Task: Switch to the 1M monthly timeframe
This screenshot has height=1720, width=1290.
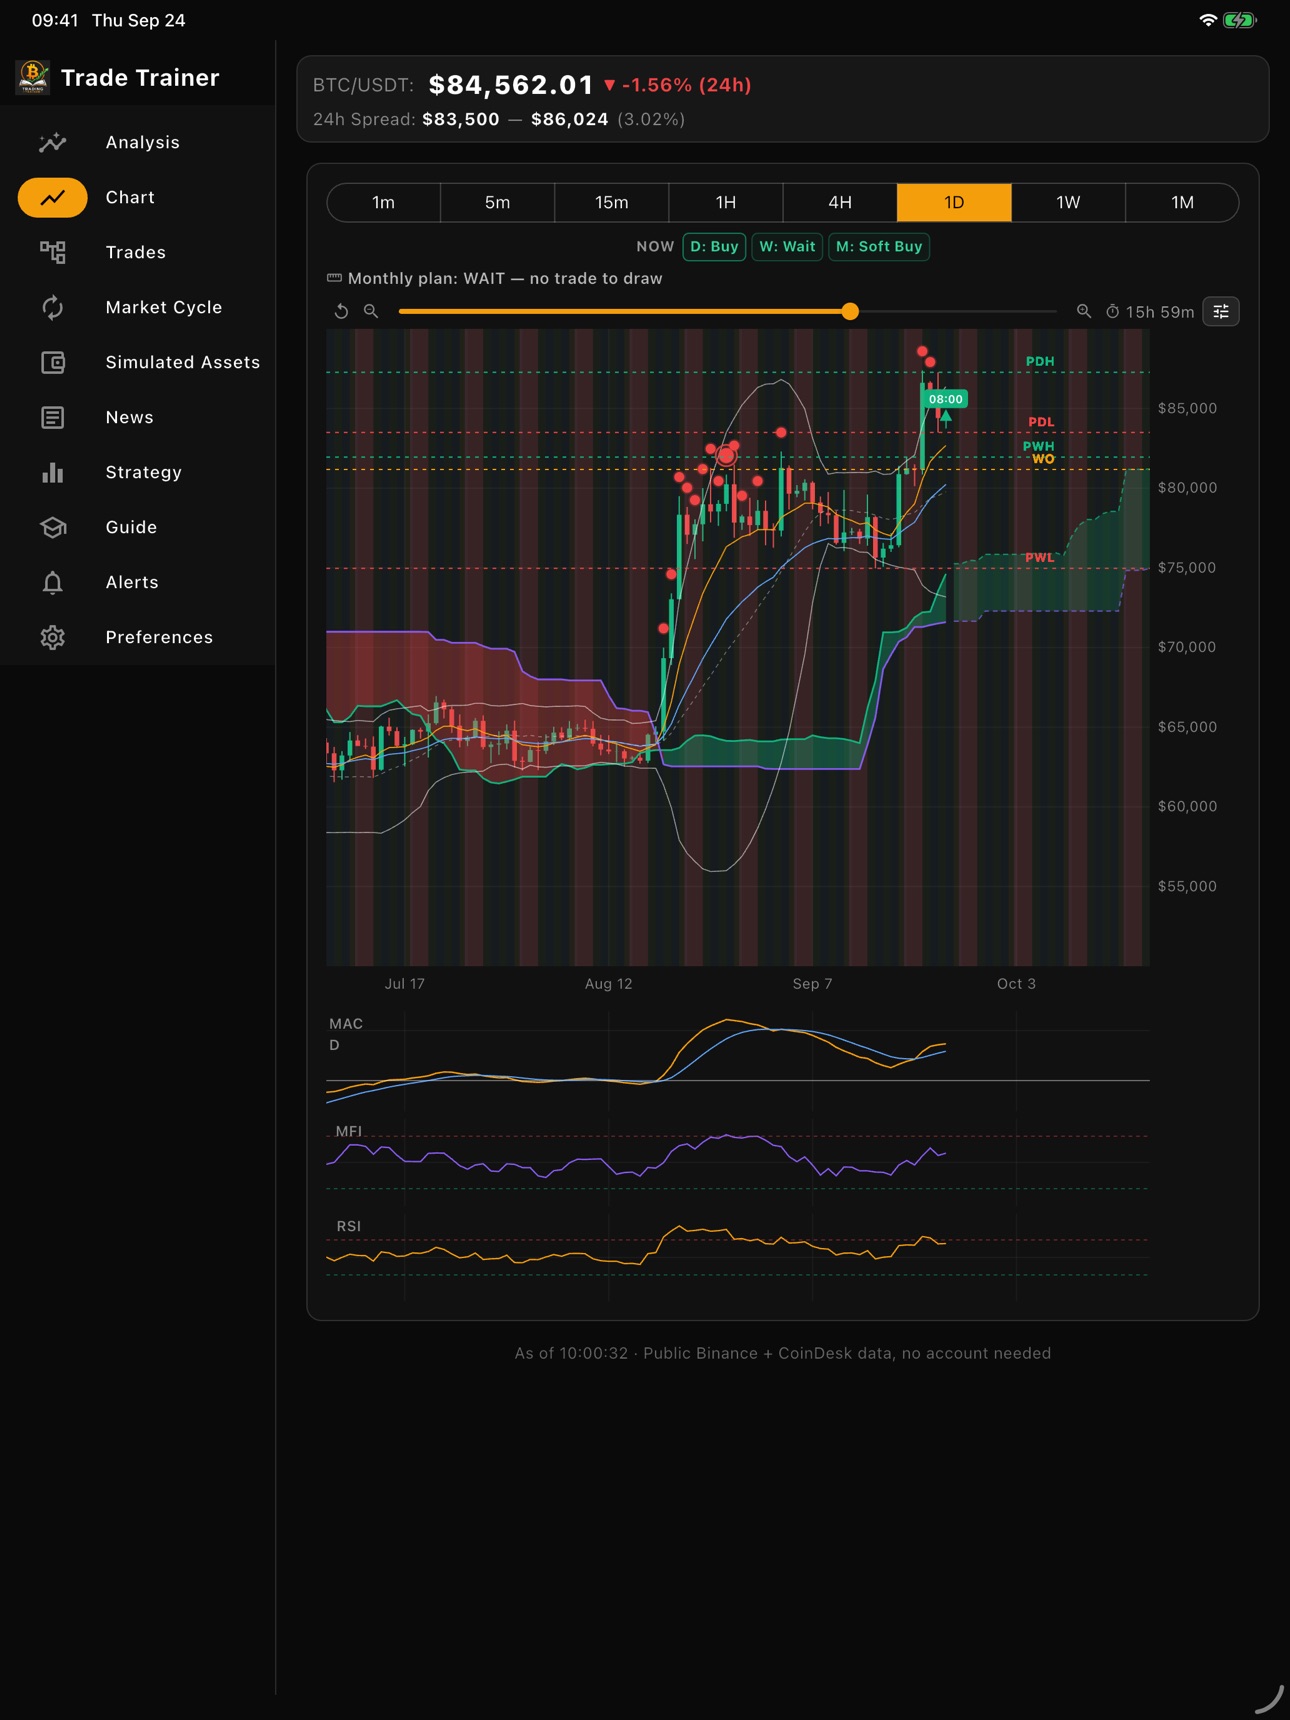Action: coord(1183,203)
